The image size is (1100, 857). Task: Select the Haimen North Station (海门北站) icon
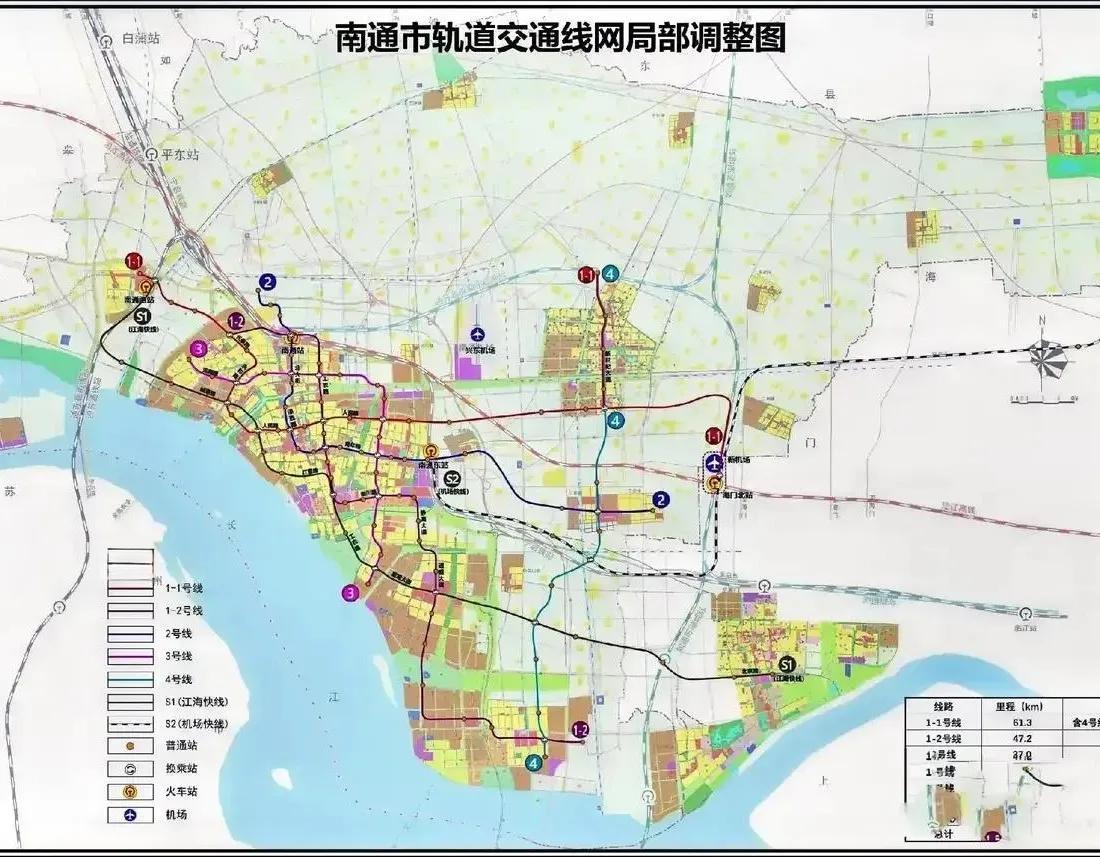coord(714,484)
